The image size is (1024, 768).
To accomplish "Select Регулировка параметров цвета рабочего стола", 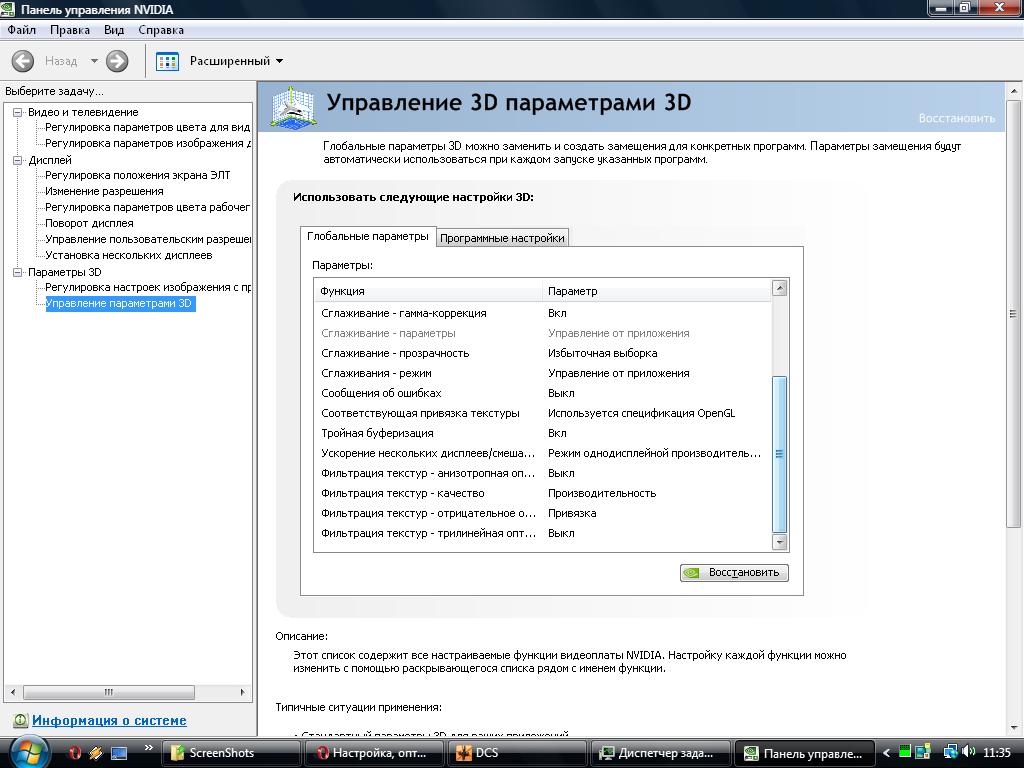I will pyautogui.click(x=148, y=207).
